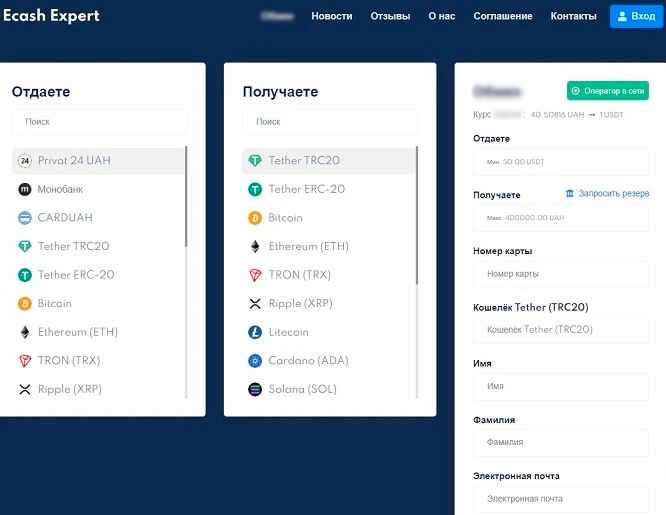The width and height of the screenshot is (666, 515).
Task: Click Ripple (XRP) icon in Получаете list
Action: click(x=256, y=303)
